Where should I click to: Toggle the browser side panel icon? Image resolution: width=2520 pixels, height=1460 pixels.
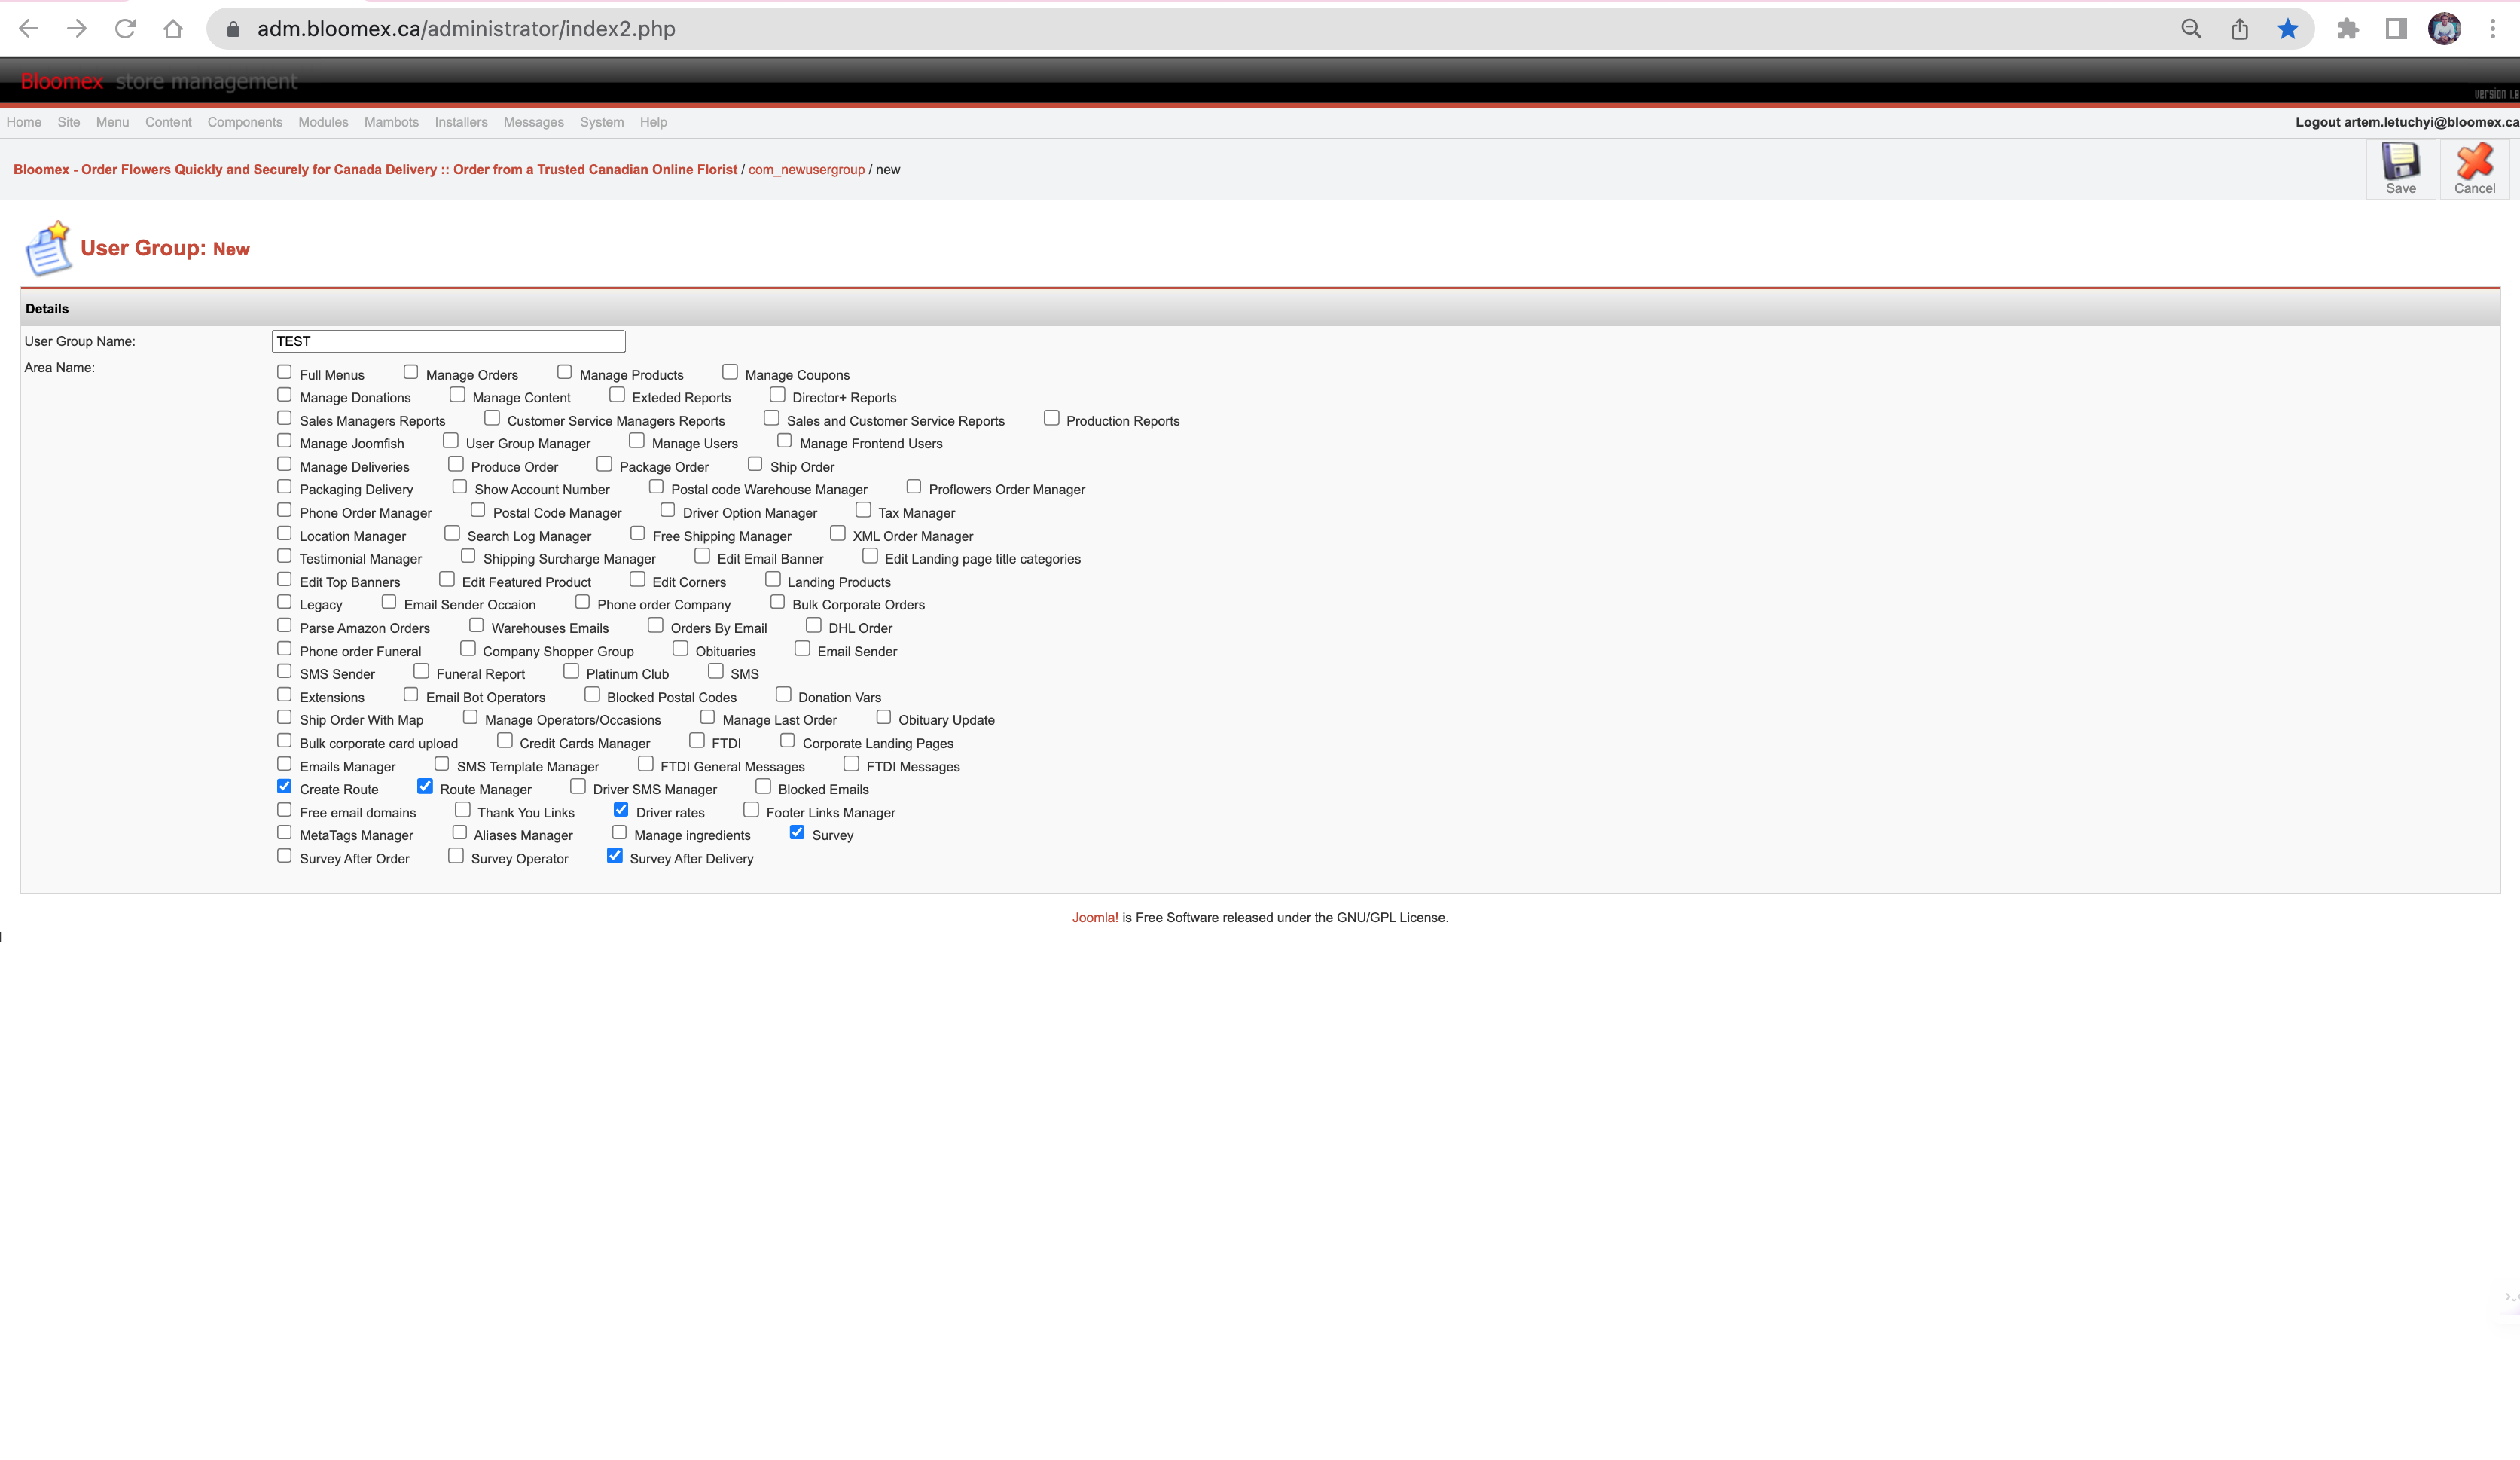tap(2395, 29)
